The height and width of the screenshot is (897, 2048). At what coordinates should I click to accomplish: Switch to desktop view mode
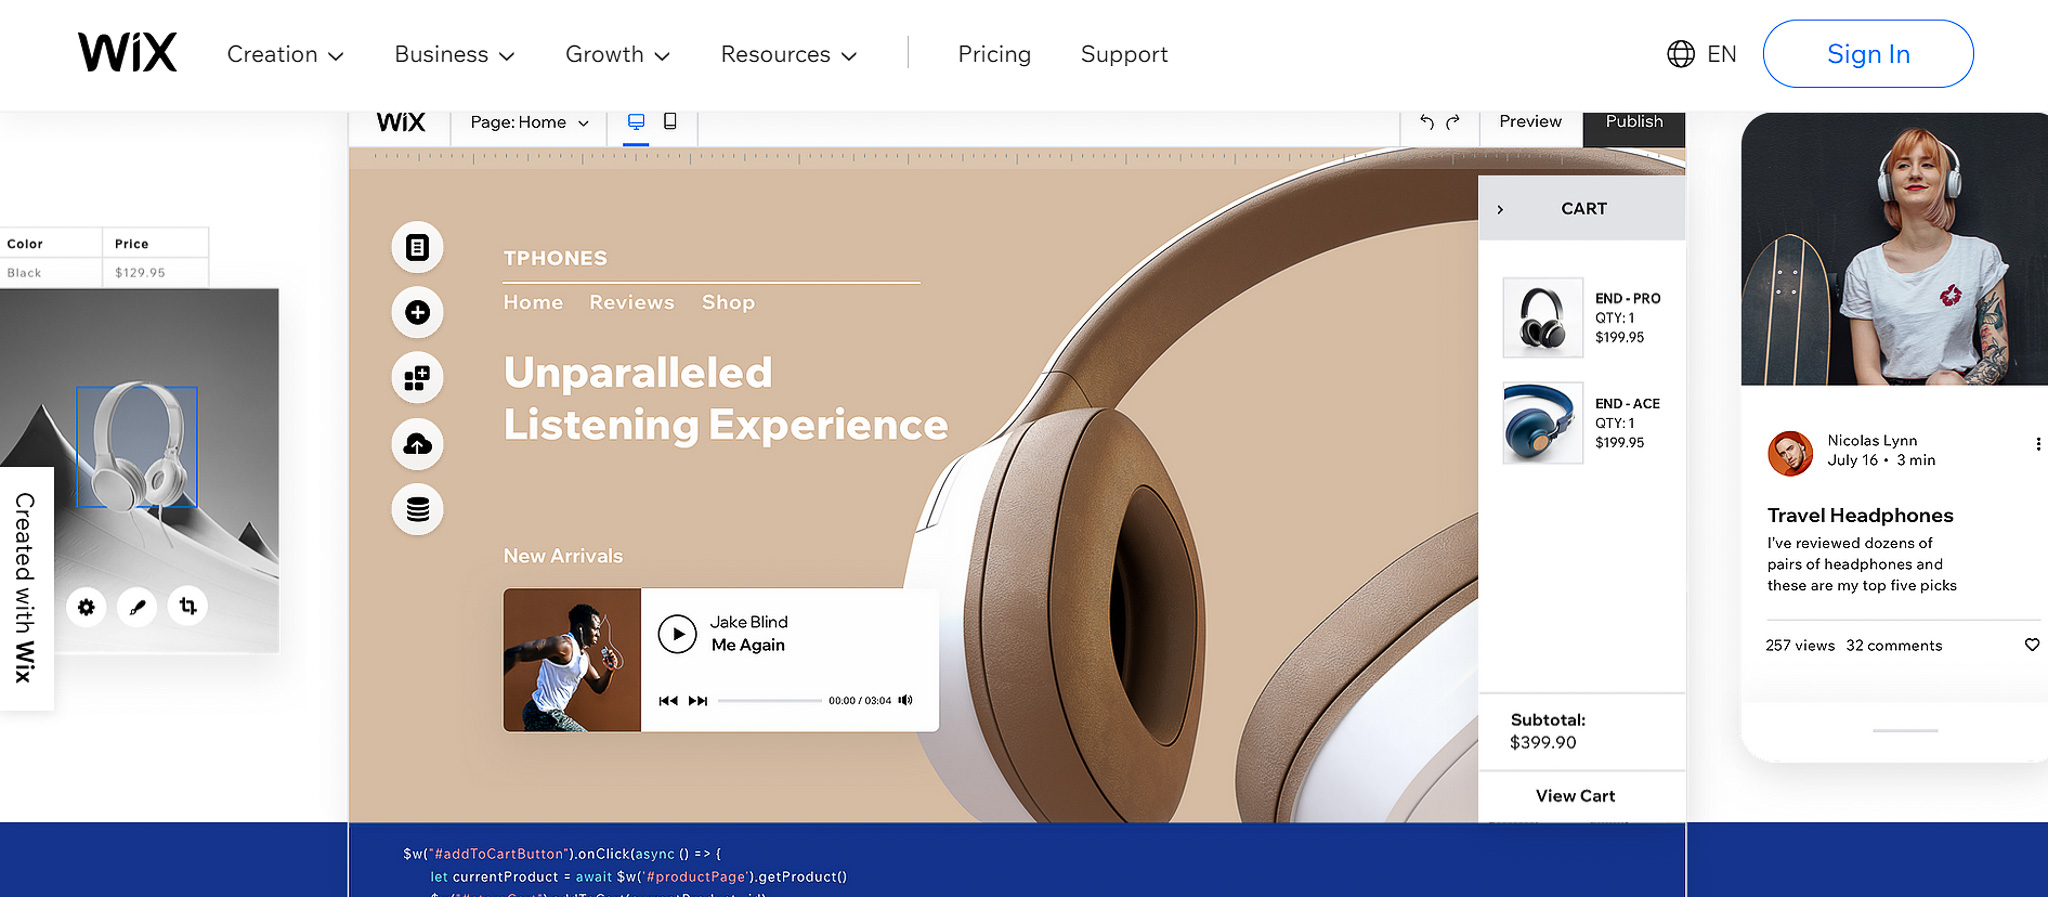point(636,122)
